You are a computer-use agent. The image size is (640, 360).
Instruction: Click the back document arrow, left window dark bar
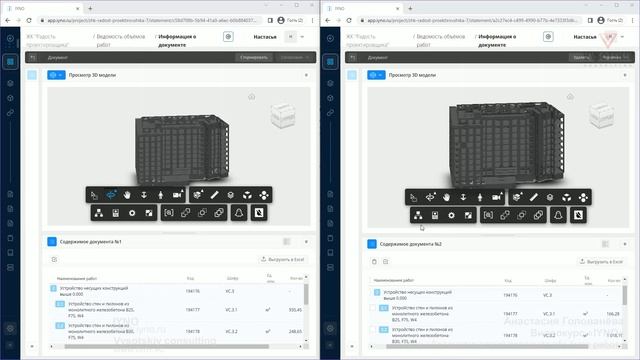pyautogui.click(x=33, y=58)
